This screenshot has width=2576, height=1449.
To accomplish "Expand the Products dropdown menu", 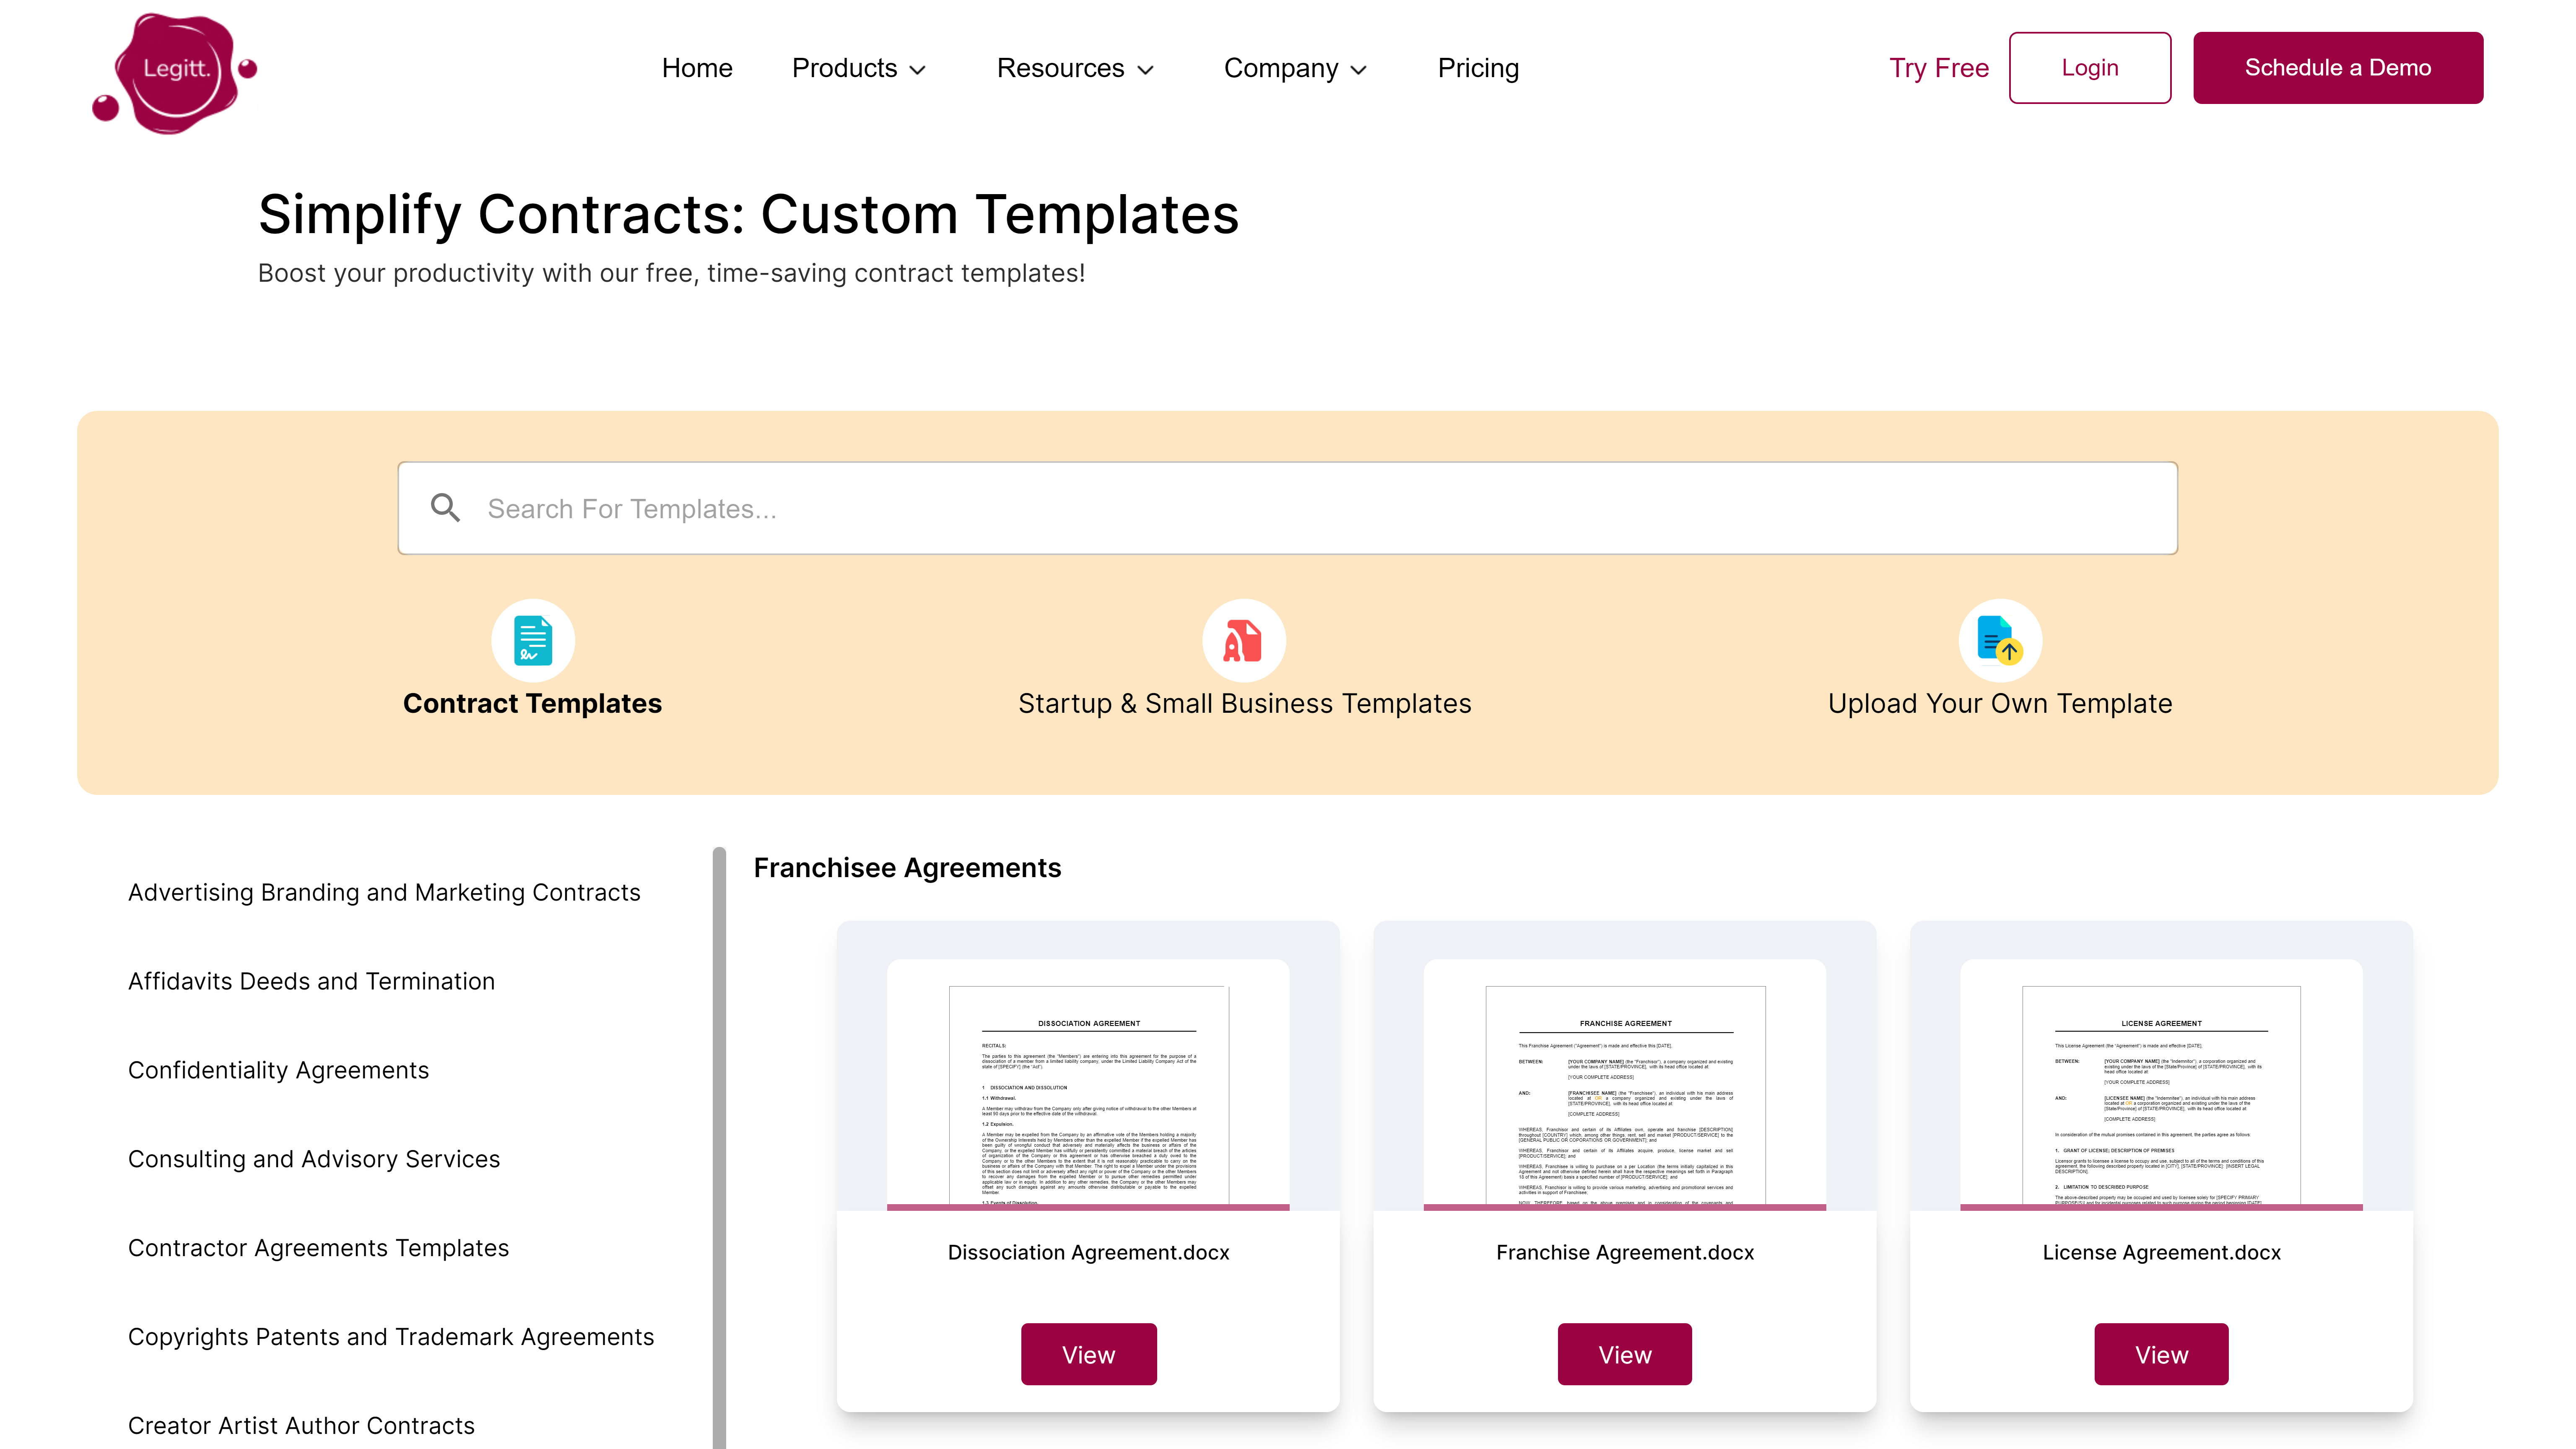I will pyautogui.click(x=858, y=68).
